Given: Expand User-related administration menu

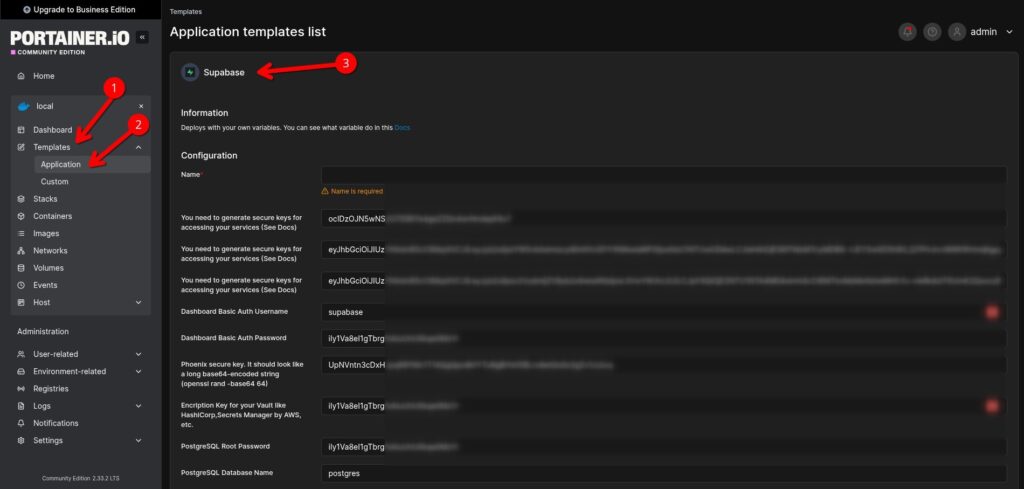Looking at the screenshot, I should pos(138,355).
